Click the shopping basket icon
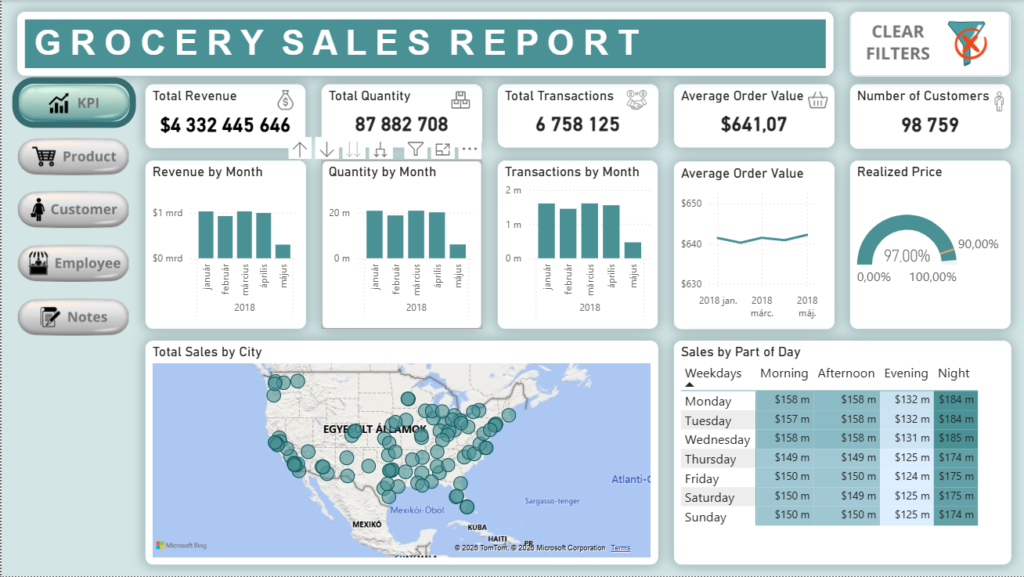Screen dimensions: 1024x577 click(x=817, y=99)
